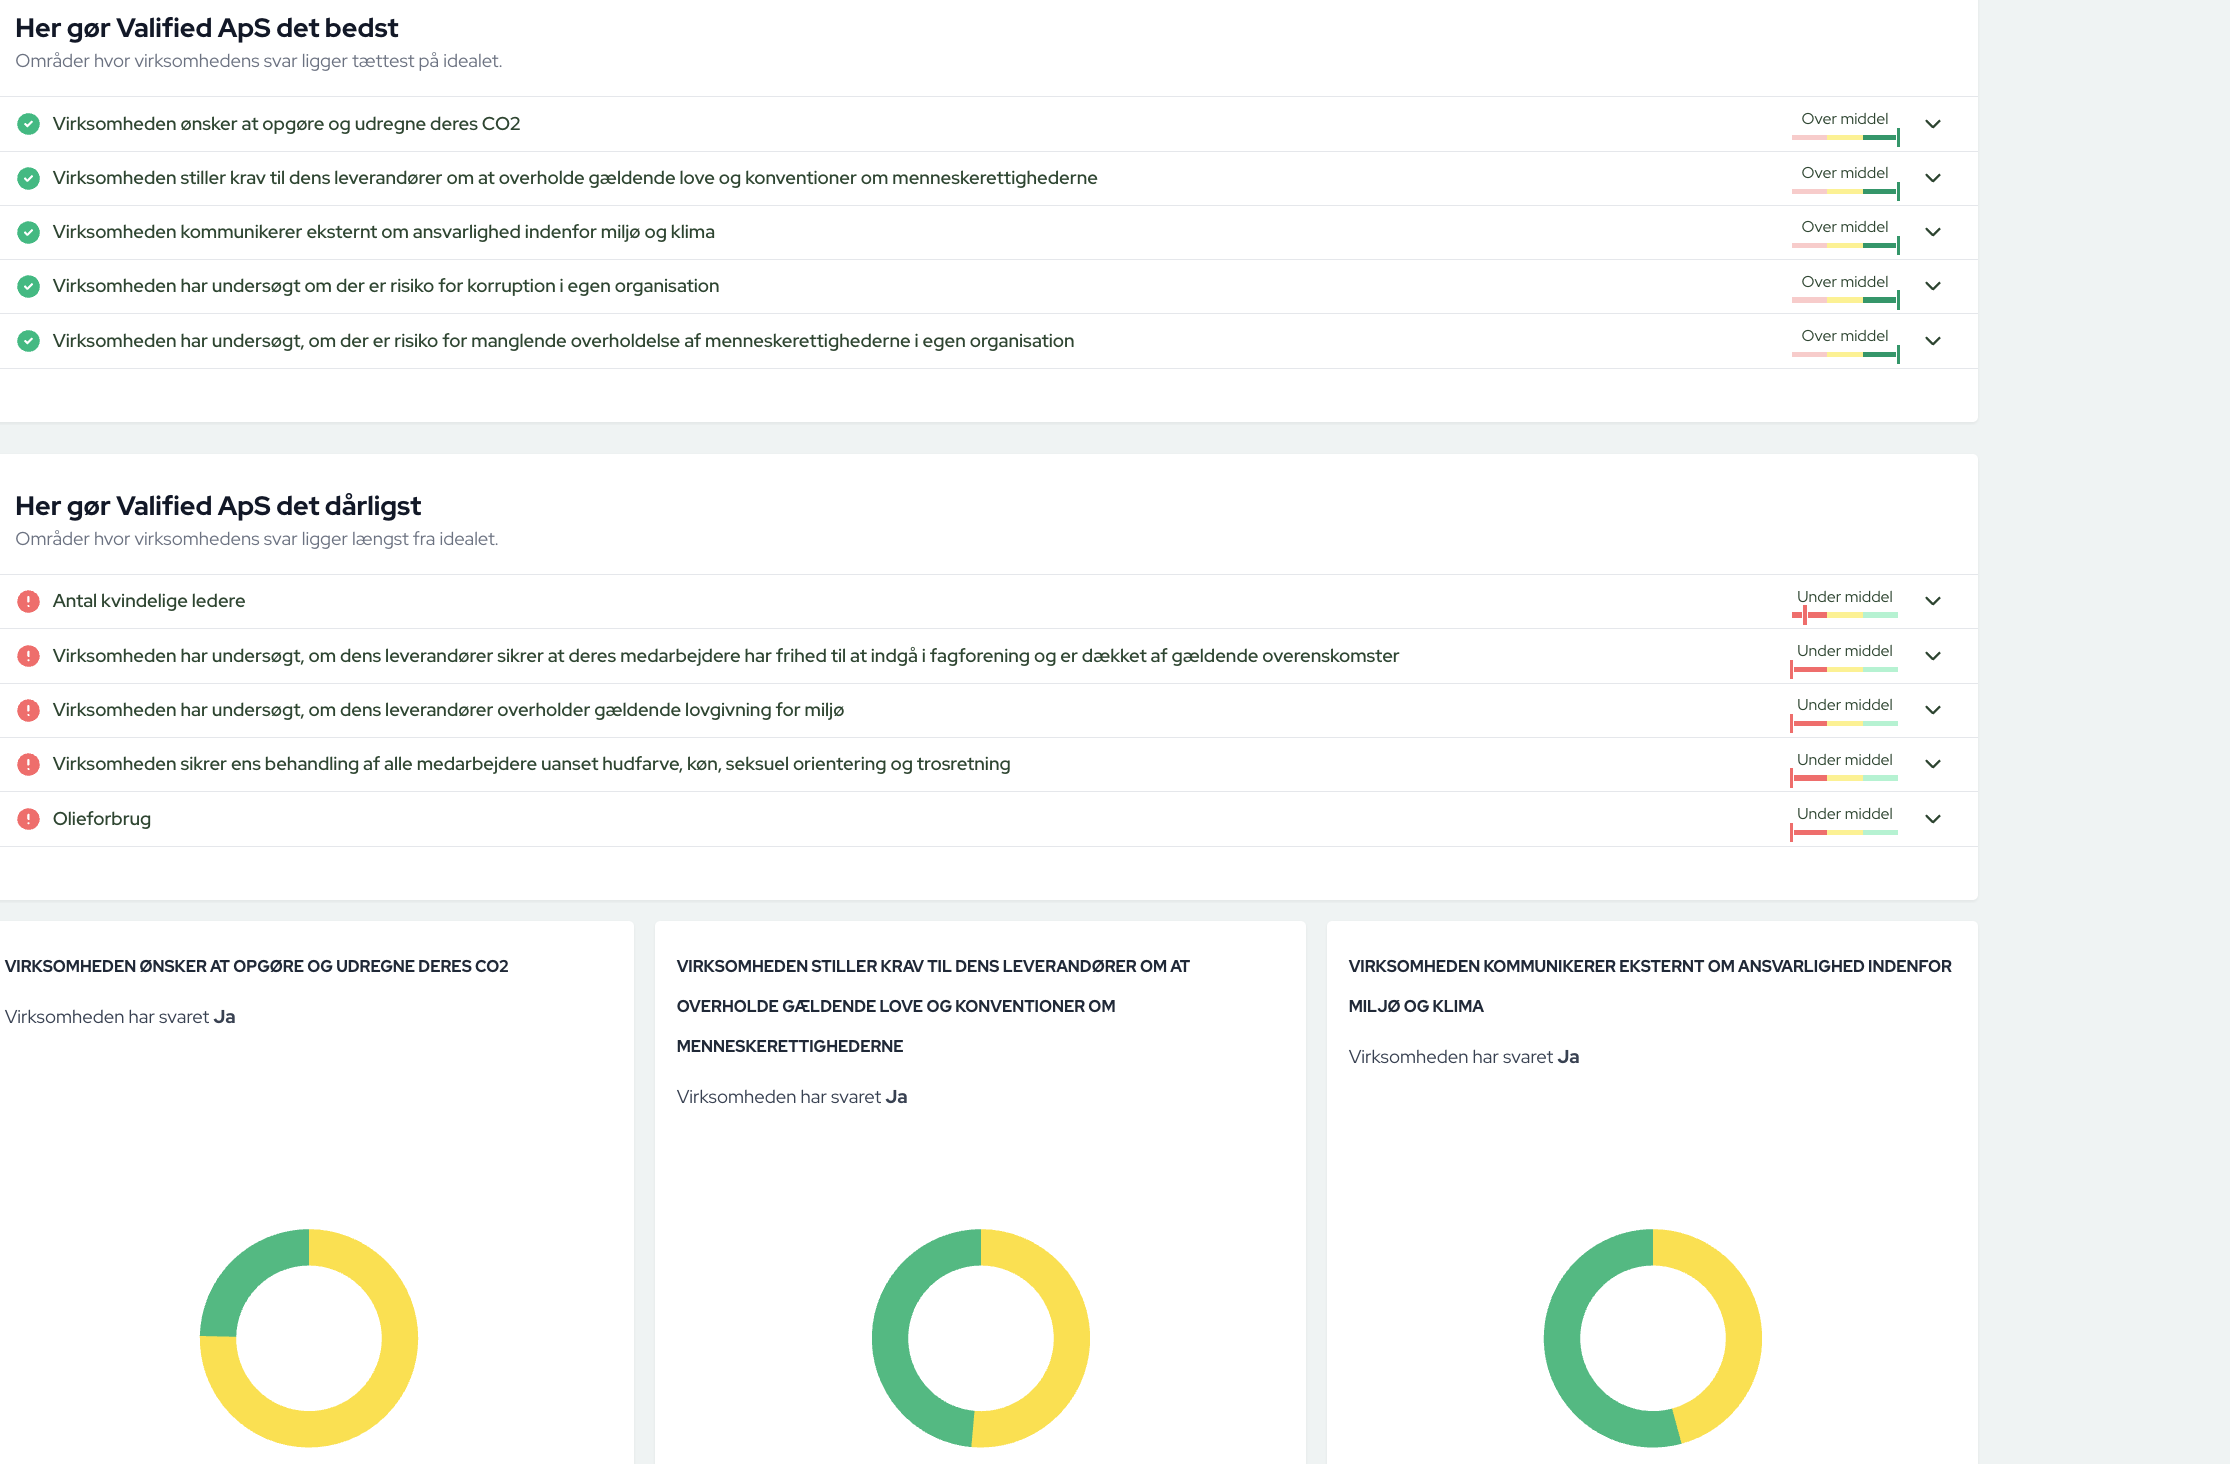Select the checkmark icon for leverandører menneskerettigheder item
The height and width of the screenshot is (1464, 2230).
(28, 178)
